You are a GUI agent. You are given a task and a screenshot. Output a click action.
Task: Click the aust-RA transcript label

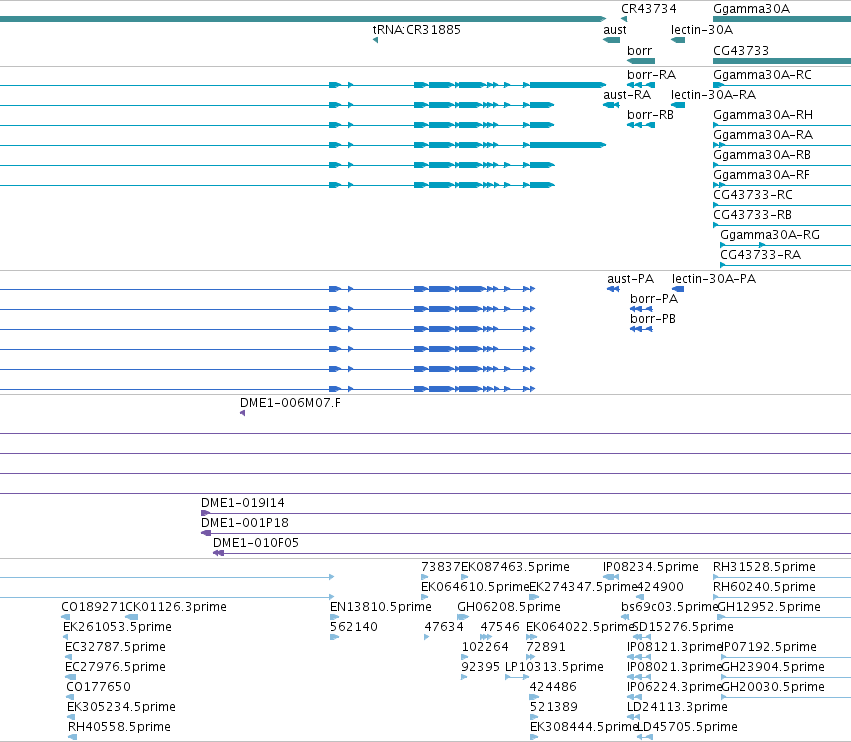627,95
